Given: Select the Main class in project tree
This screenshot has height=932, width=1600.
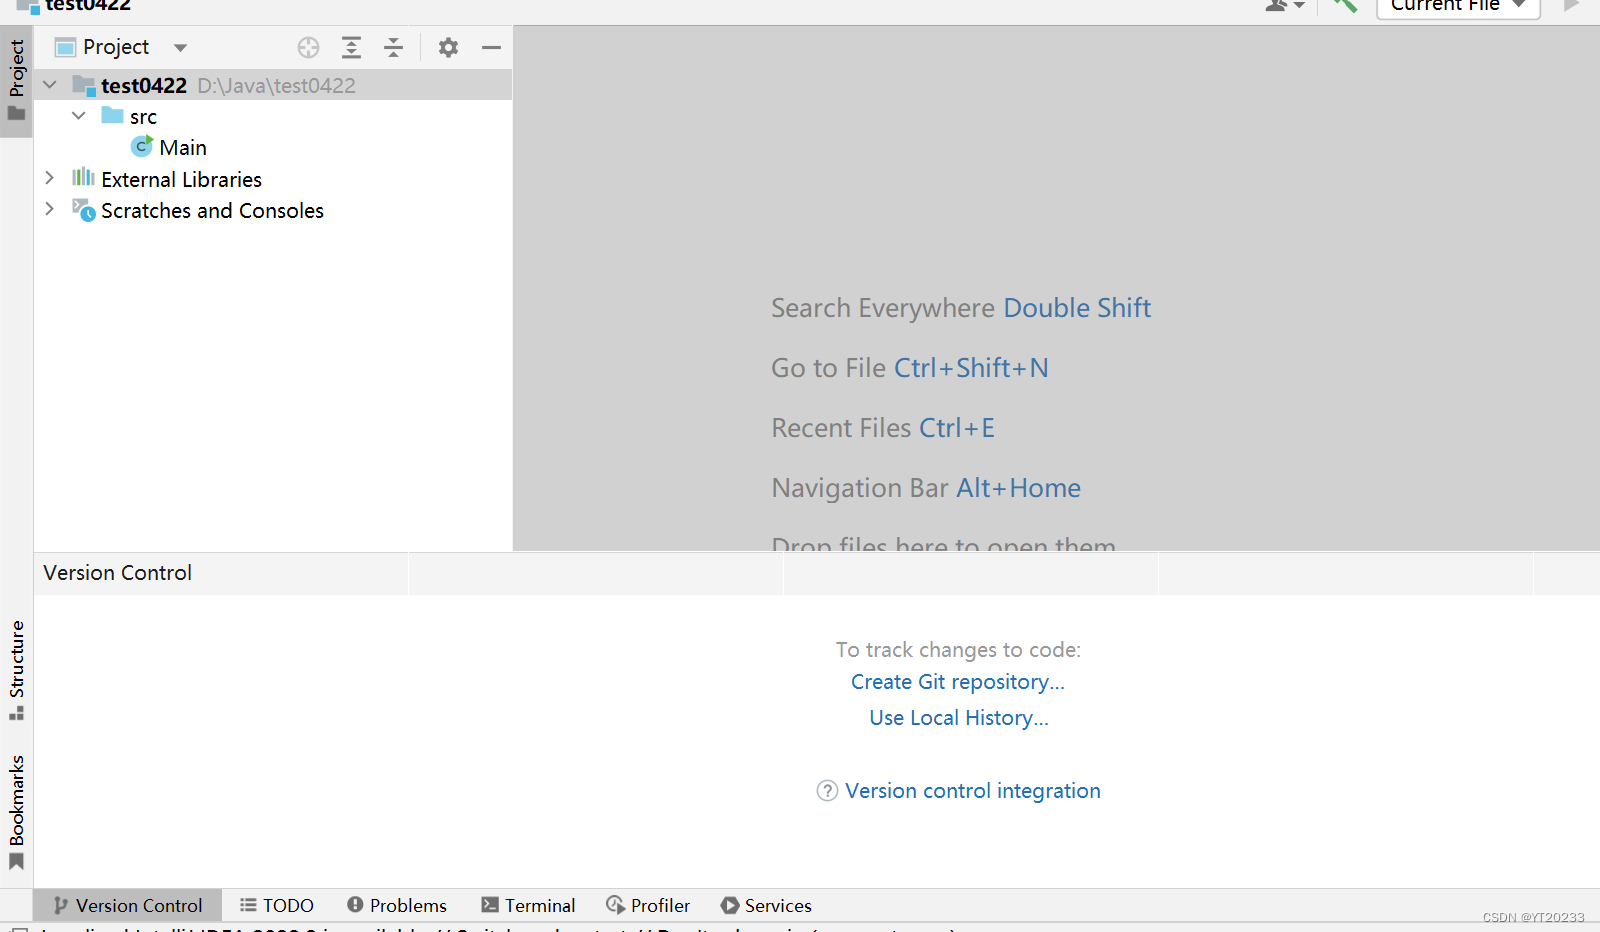Looking at the screenshot, I should (x=183, y=148).
